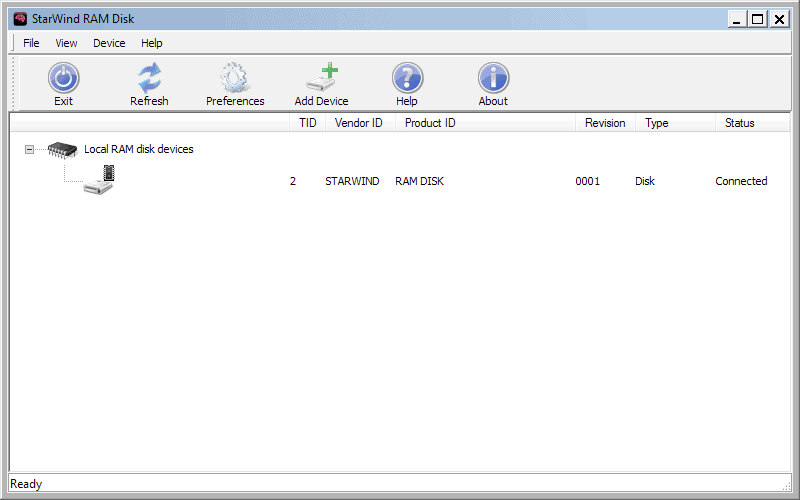The image size is (800, 500).
Task: Select the RAM chip icon for local devices
Action: (62, 149)
